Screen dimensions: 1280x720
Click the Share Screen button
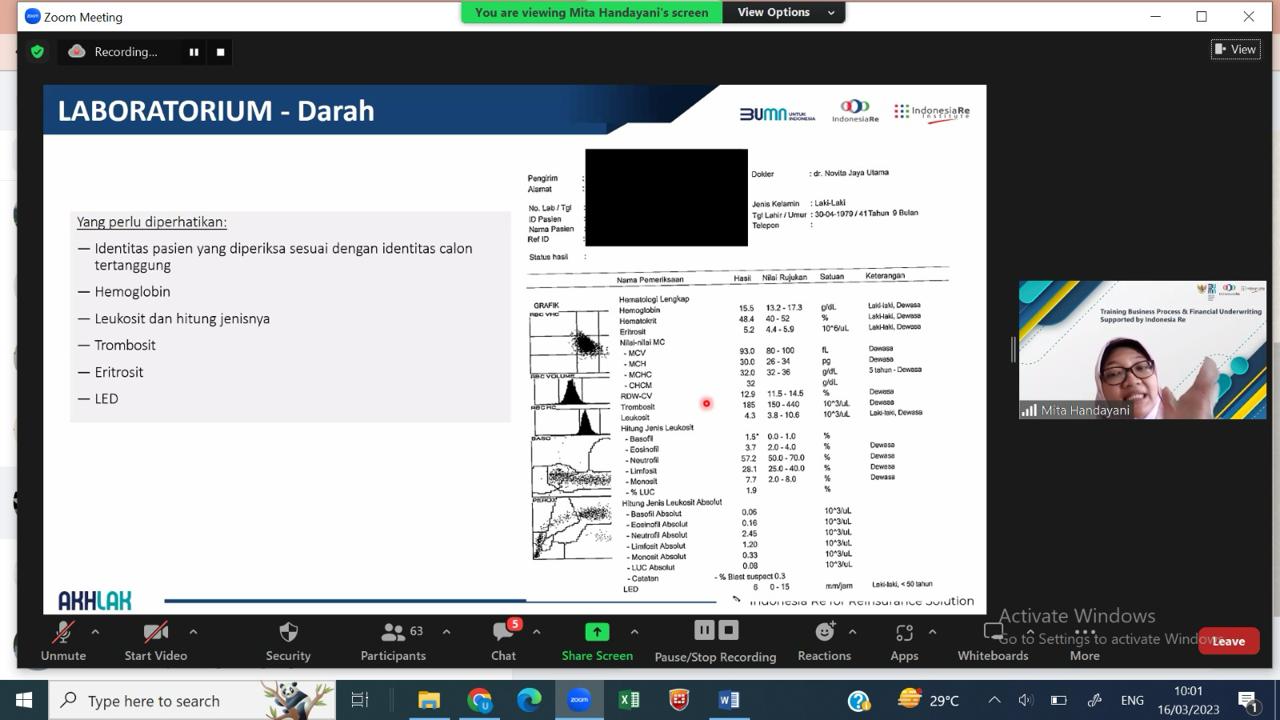coord(597,641)
